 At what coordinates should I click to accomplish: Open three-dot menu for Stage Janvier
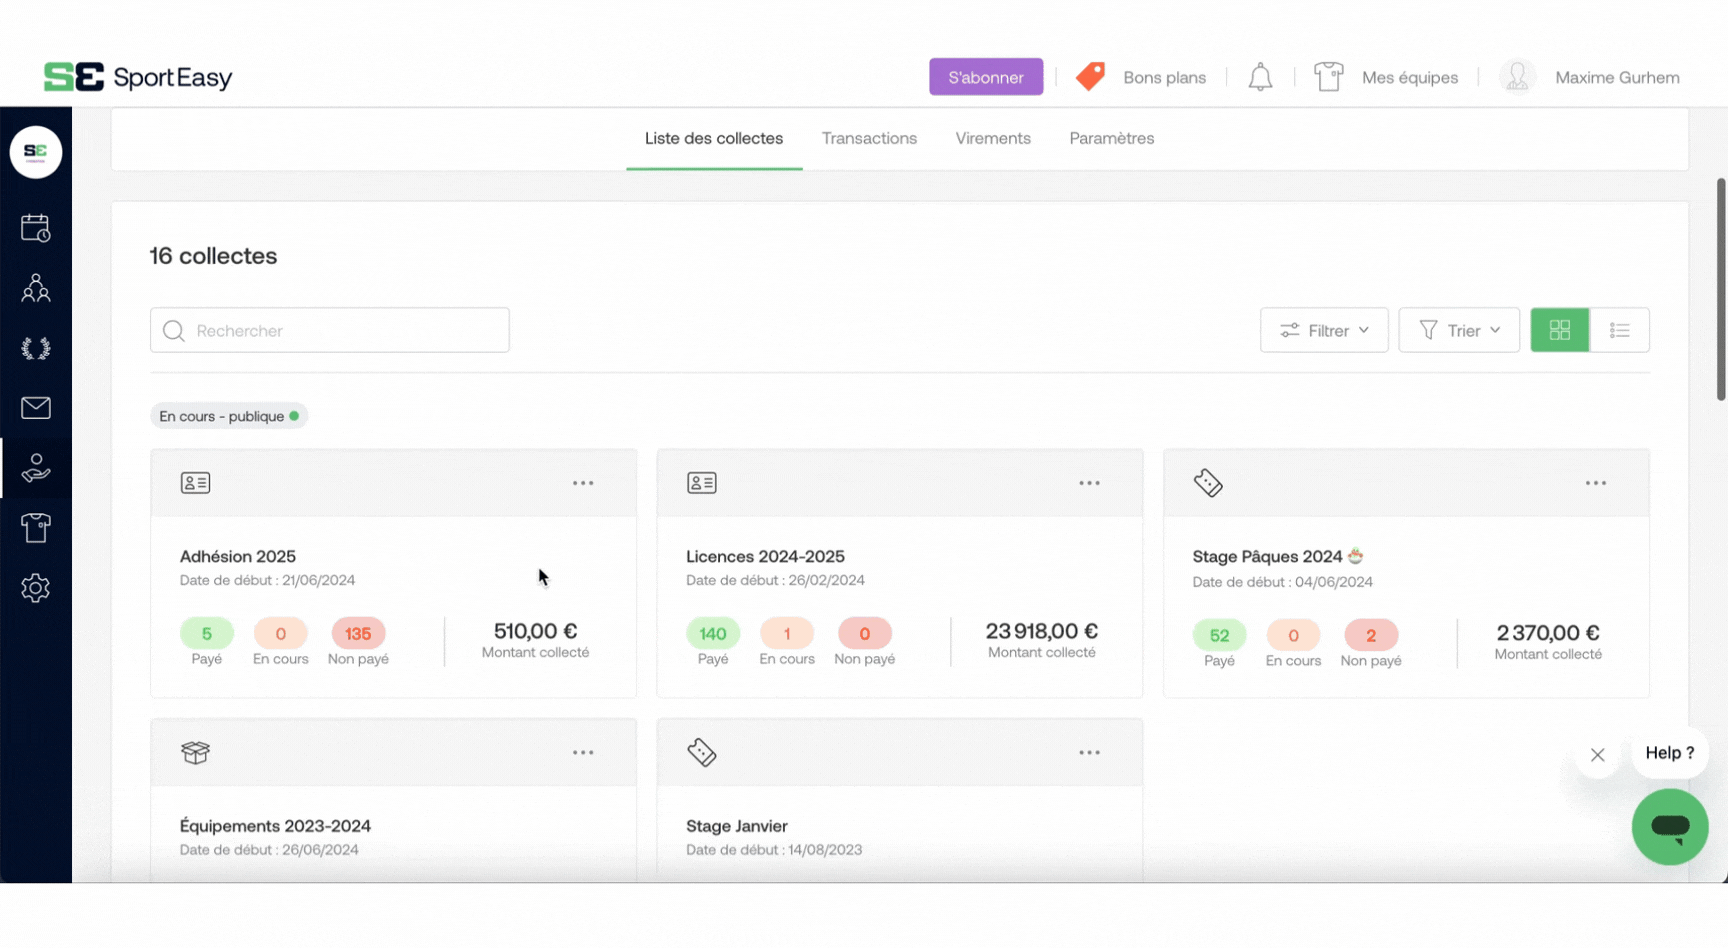(1089, 753)
